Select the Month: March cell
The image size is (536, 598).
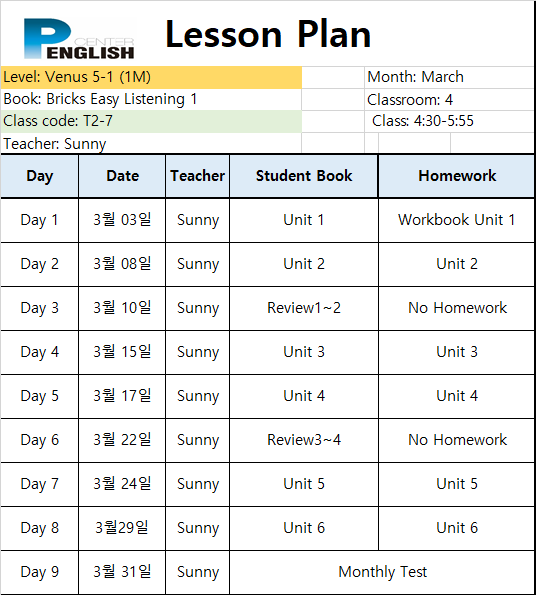pyautogui.click(x=449, y=77)
